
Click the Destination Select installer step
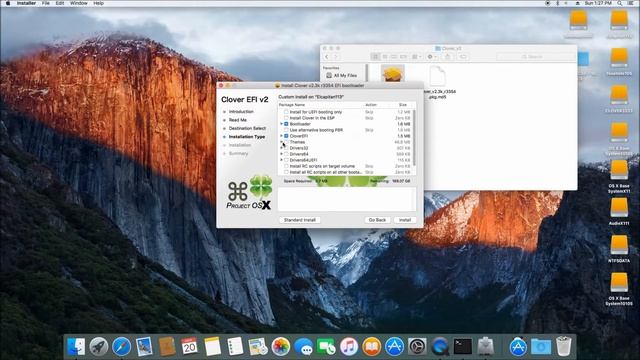click(x=247, y=128)
